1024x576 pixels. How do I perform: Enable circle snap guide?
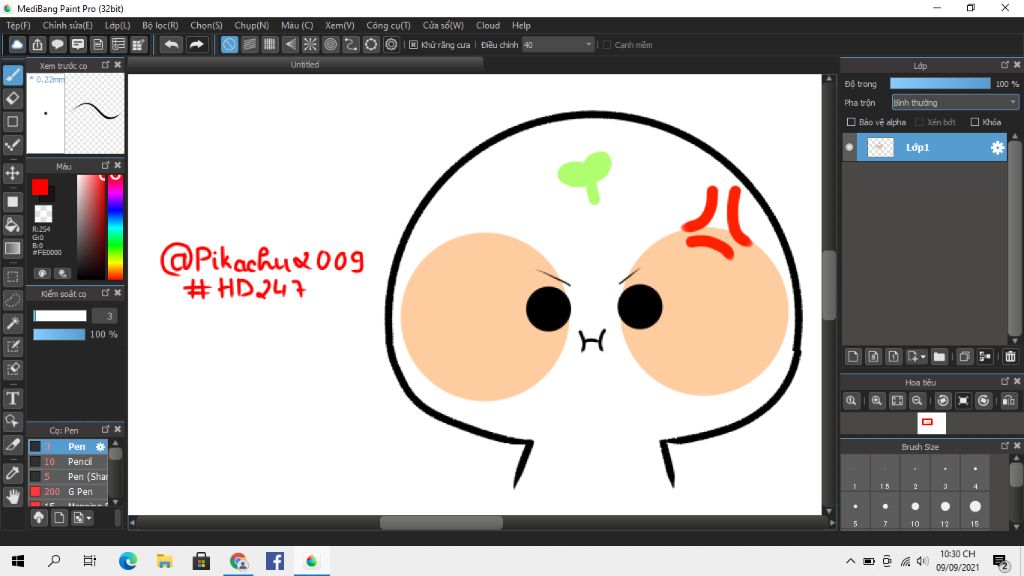[330, 44]
